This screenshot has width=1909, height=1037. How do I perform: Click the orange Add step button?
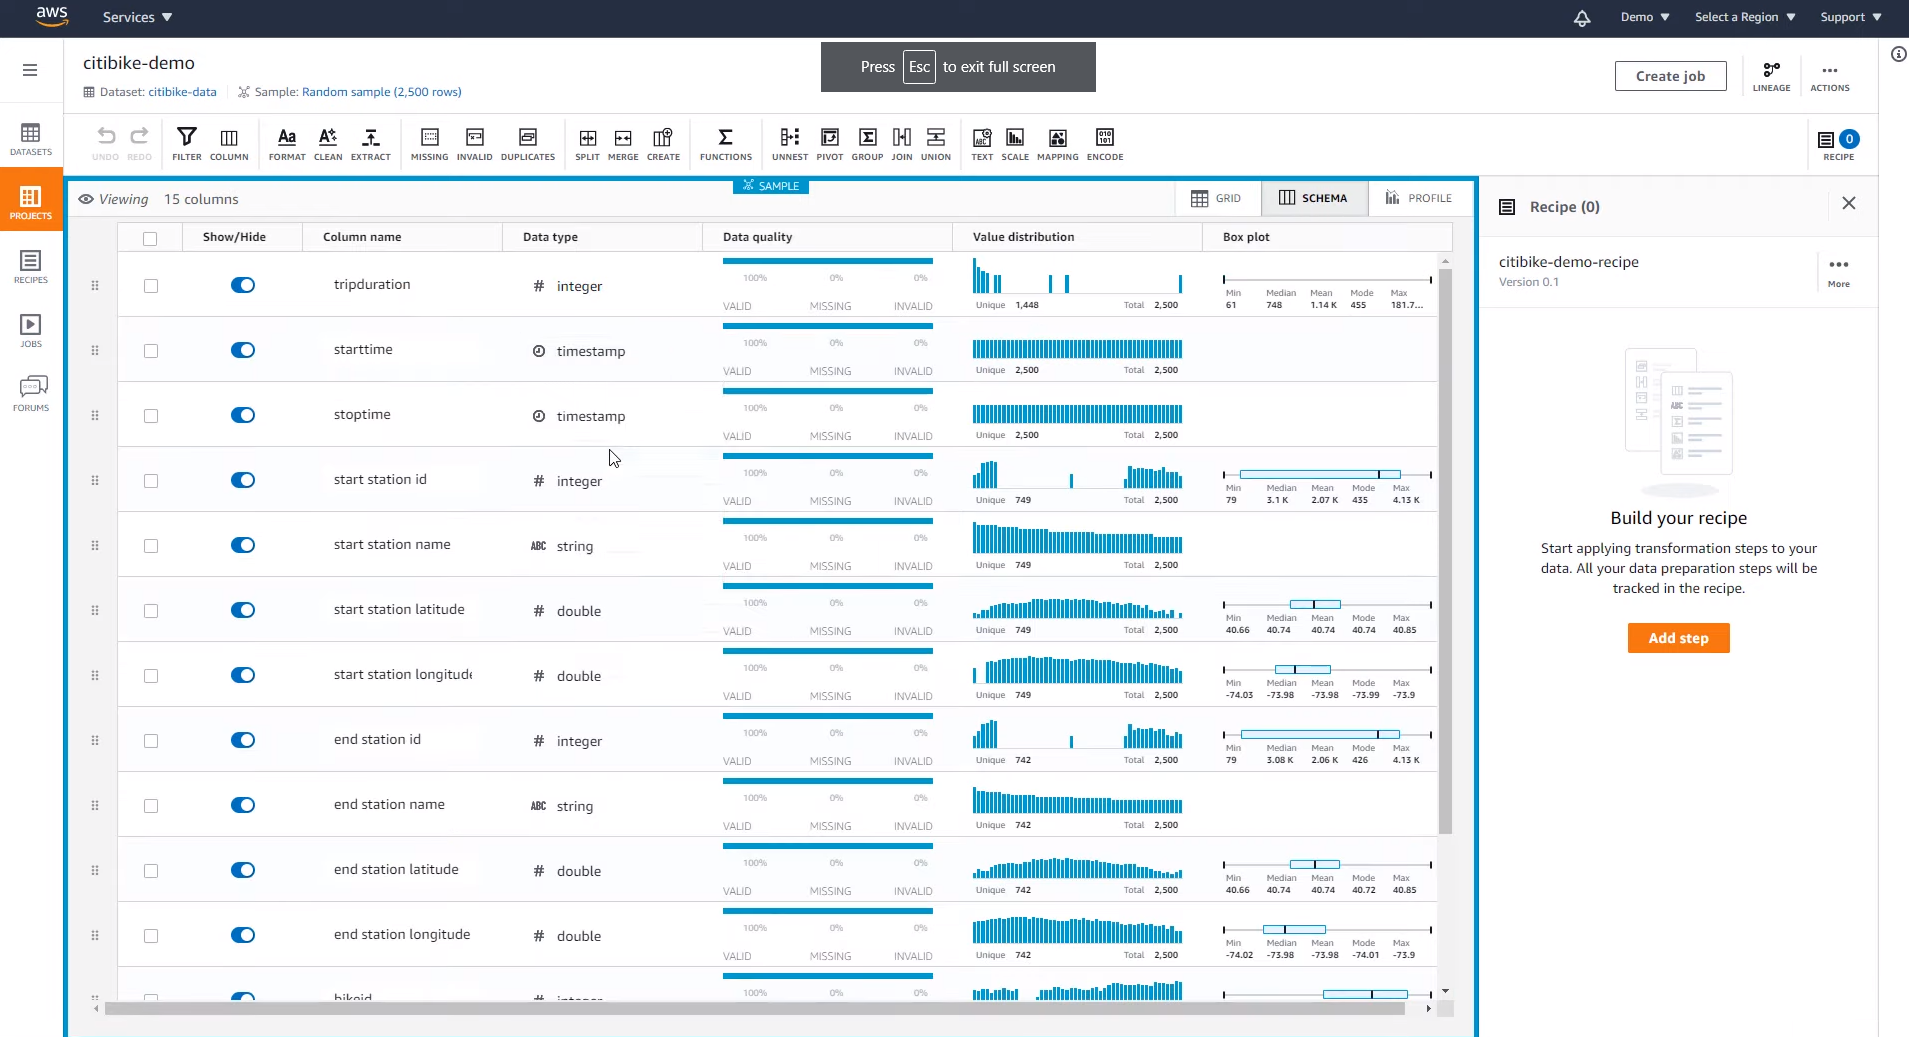(x=1678, y=638)
